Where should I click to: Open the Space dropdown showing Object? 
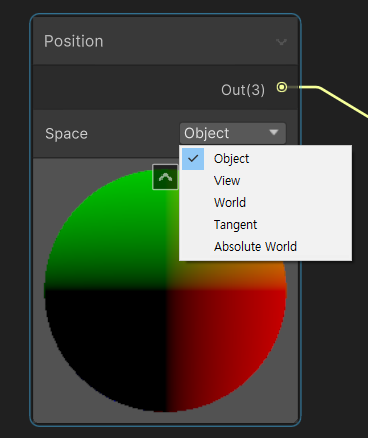[233, 133]
